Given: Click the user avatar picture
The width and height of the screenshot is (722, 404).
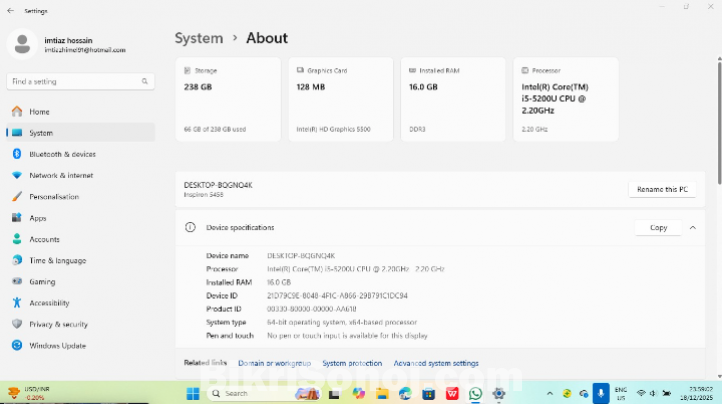Looking at the screenshot, I should pos(22,44).
